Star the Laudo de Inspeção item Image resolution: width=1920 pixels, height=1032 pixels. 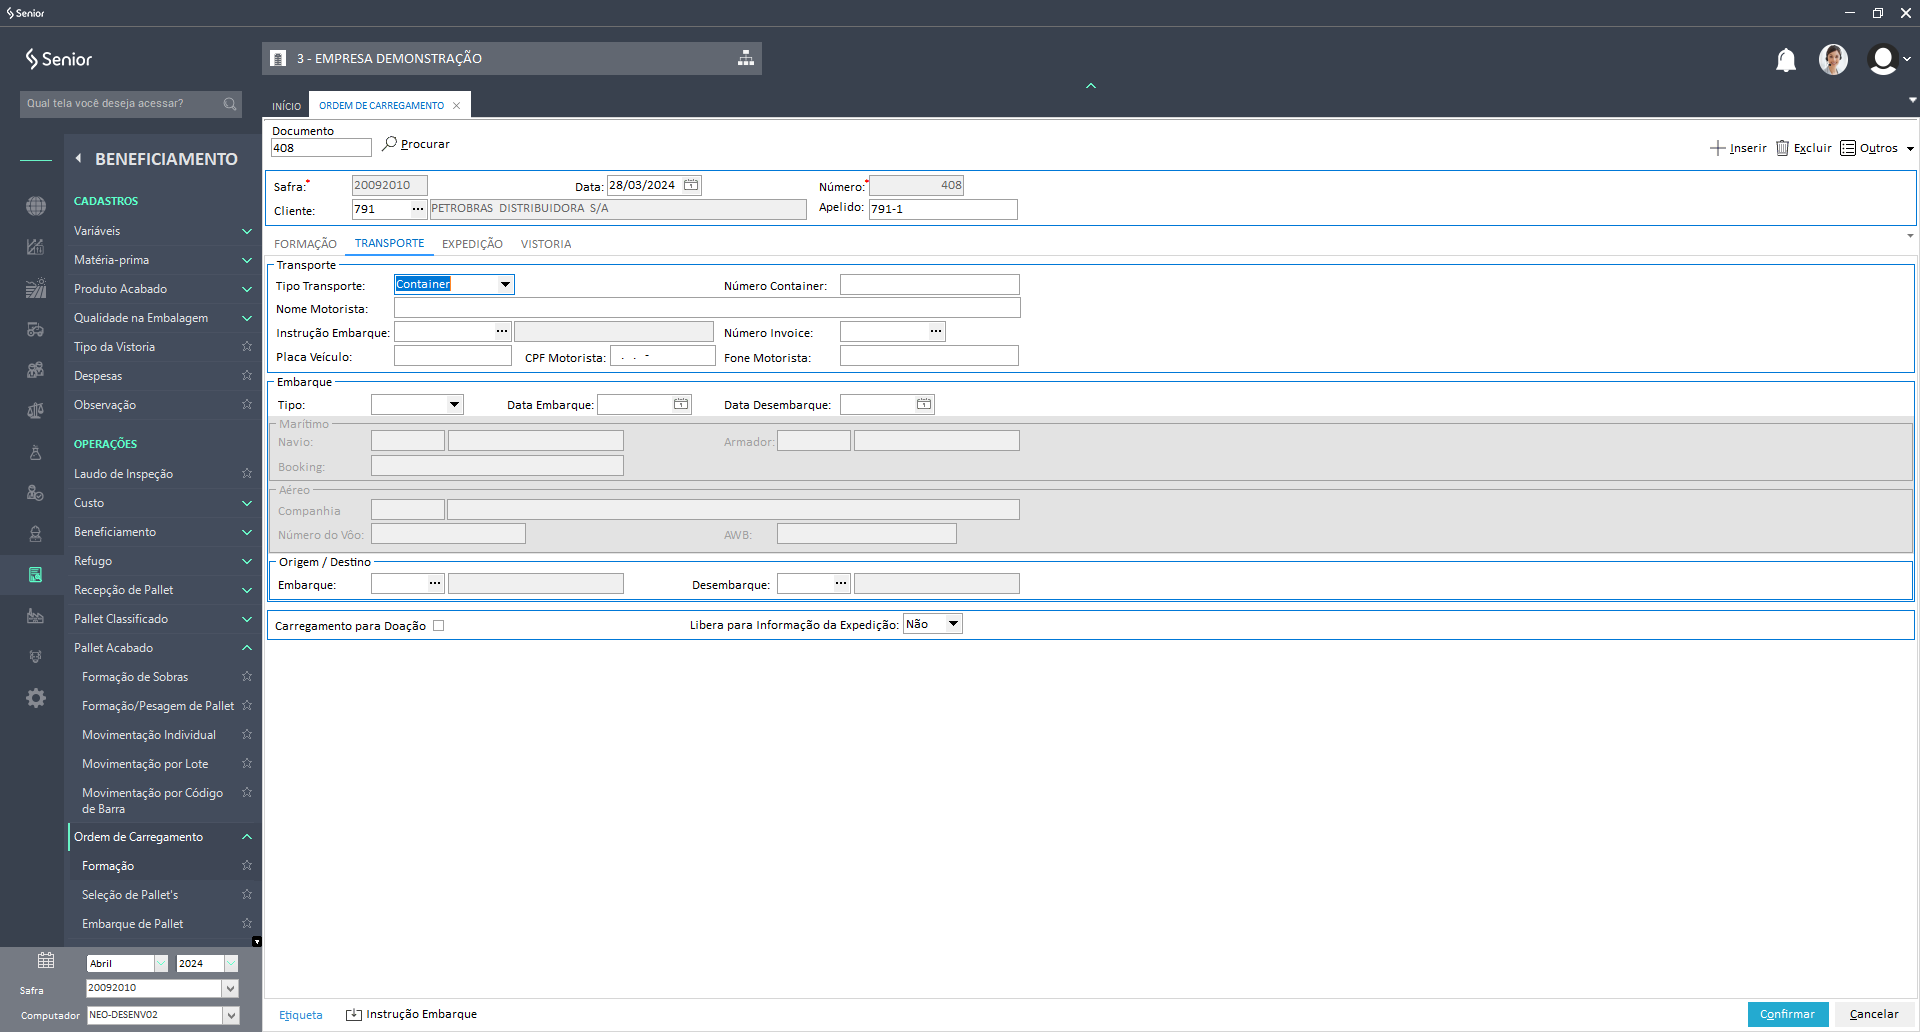(246, 474)
